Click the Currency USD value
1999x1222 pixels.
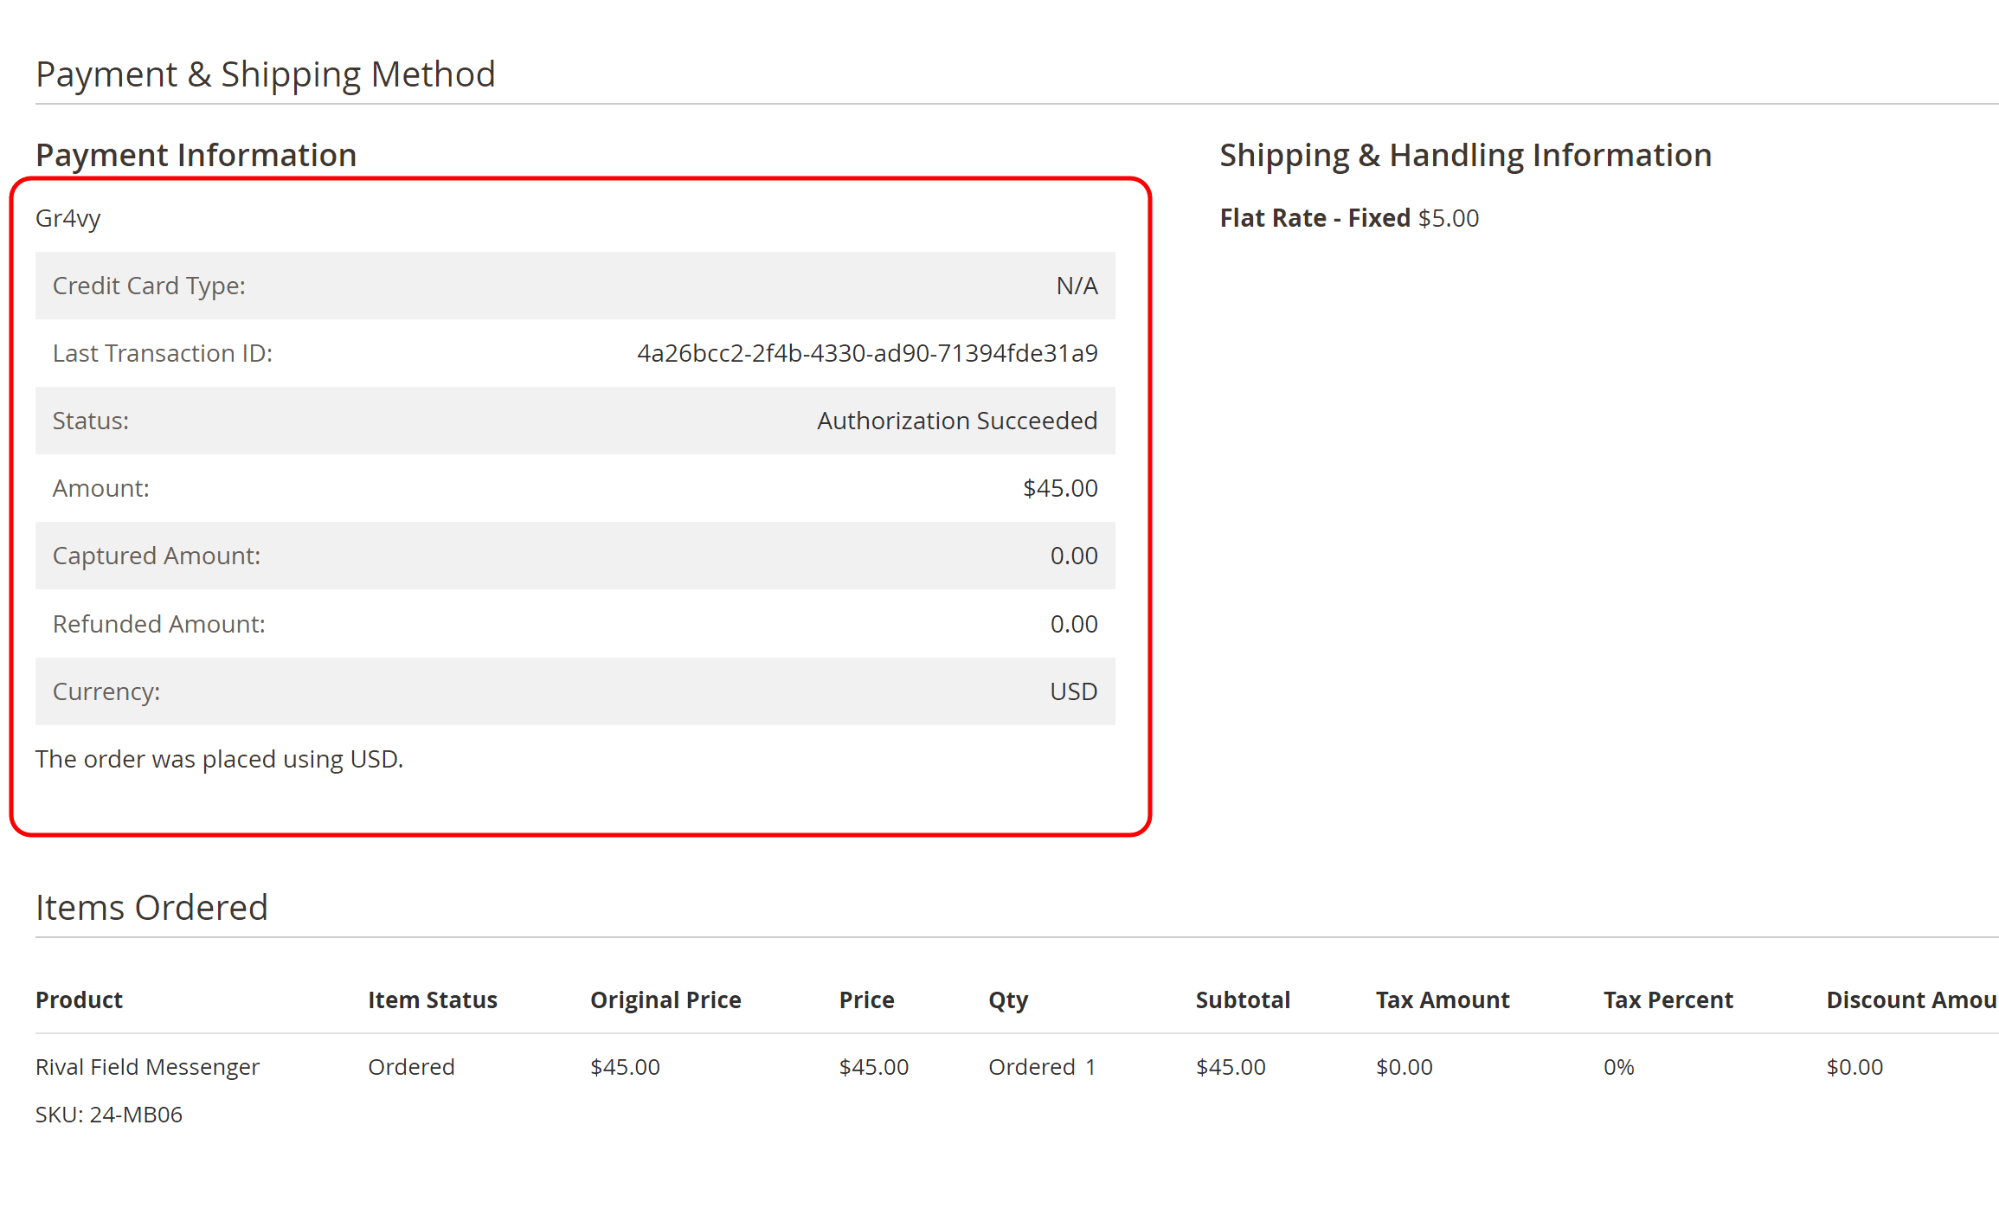pyautogui.click(x=1073, y=692)
